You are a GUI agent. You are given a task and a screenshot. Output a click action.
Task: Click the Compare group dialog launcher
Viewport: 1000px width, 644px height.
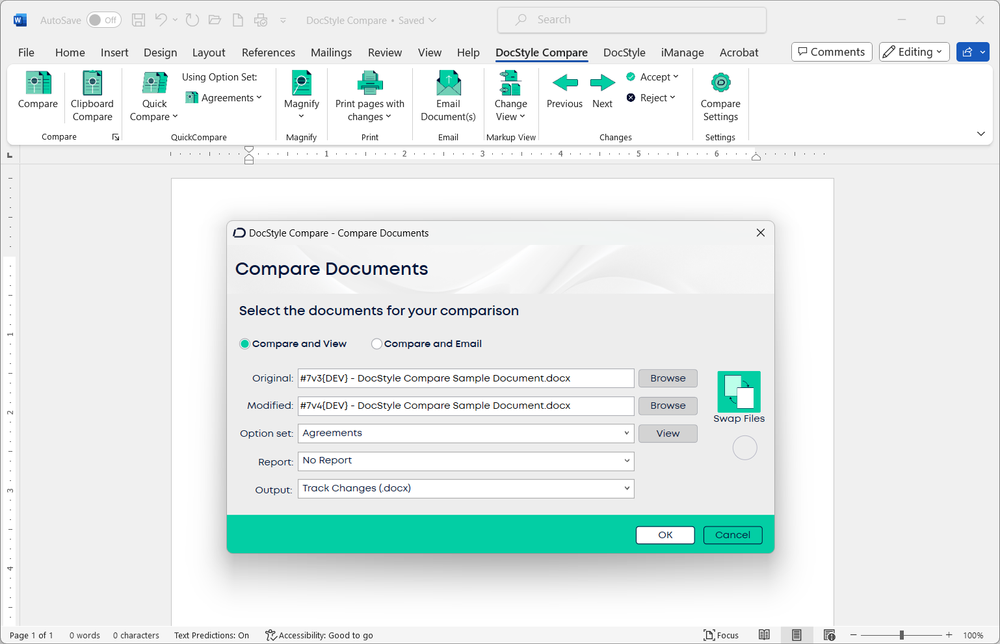tap(115, 137)
